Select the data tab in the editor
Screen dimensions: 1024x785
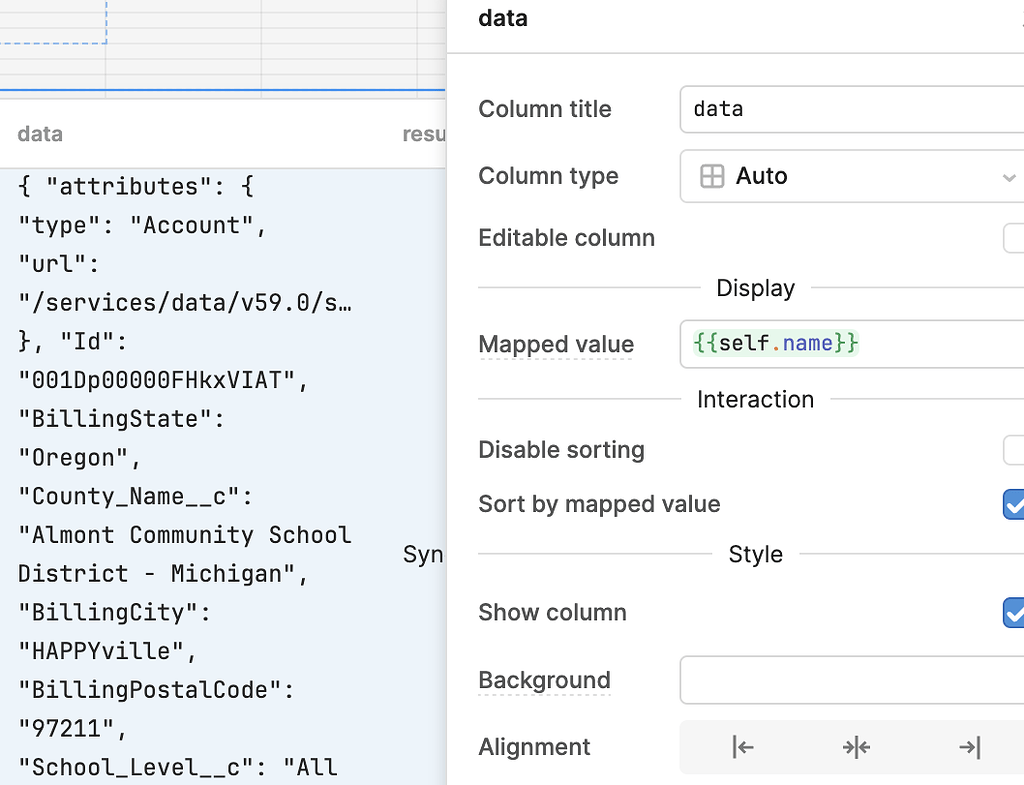pyautogui.click(x=40, y=133)
